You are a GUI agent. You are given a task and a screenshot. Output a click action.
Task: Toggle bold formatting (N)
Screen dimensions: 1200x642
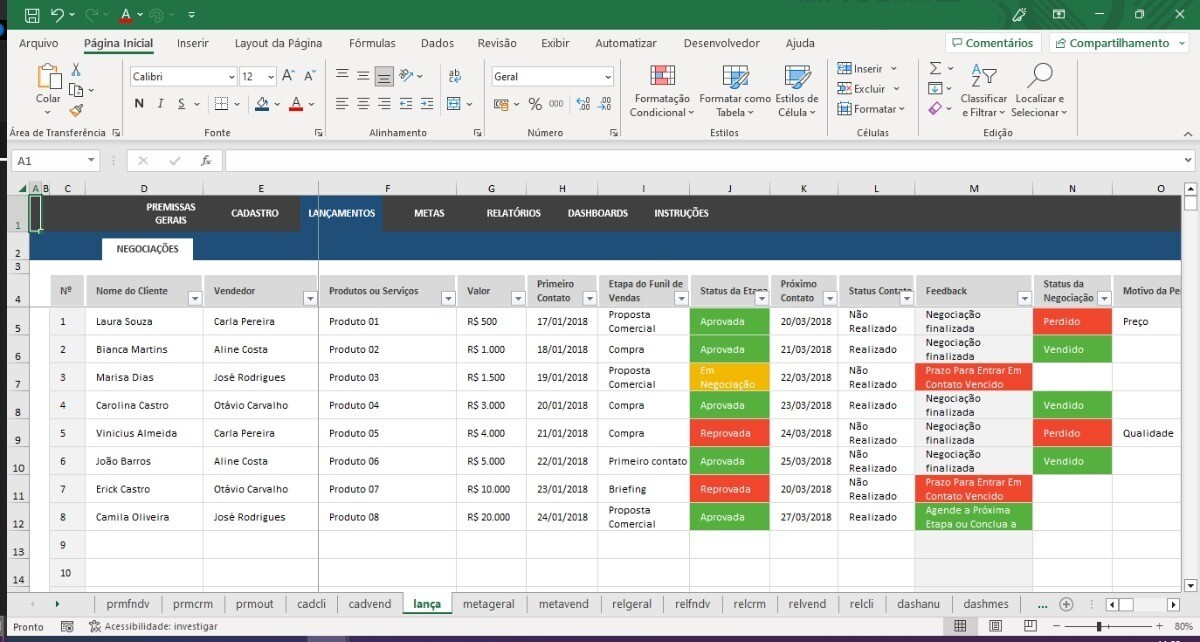pos(138,104)
